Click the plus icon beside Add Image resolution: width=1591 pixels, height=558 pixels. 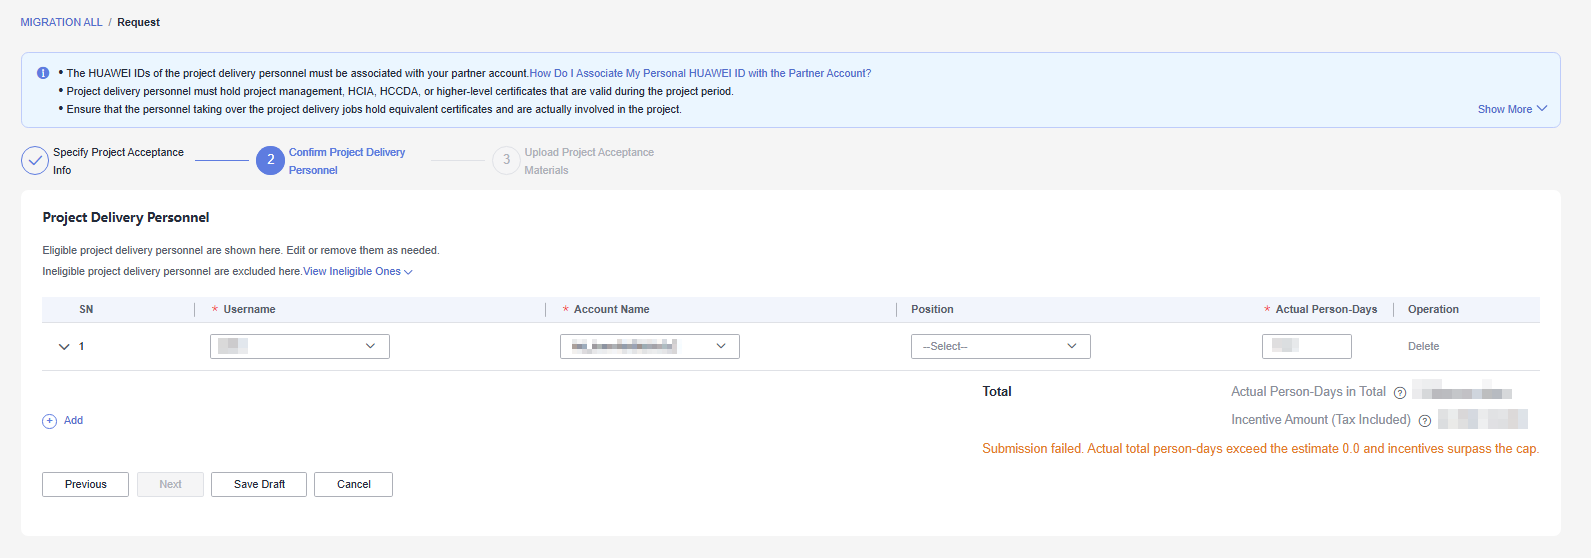point(49,421)
